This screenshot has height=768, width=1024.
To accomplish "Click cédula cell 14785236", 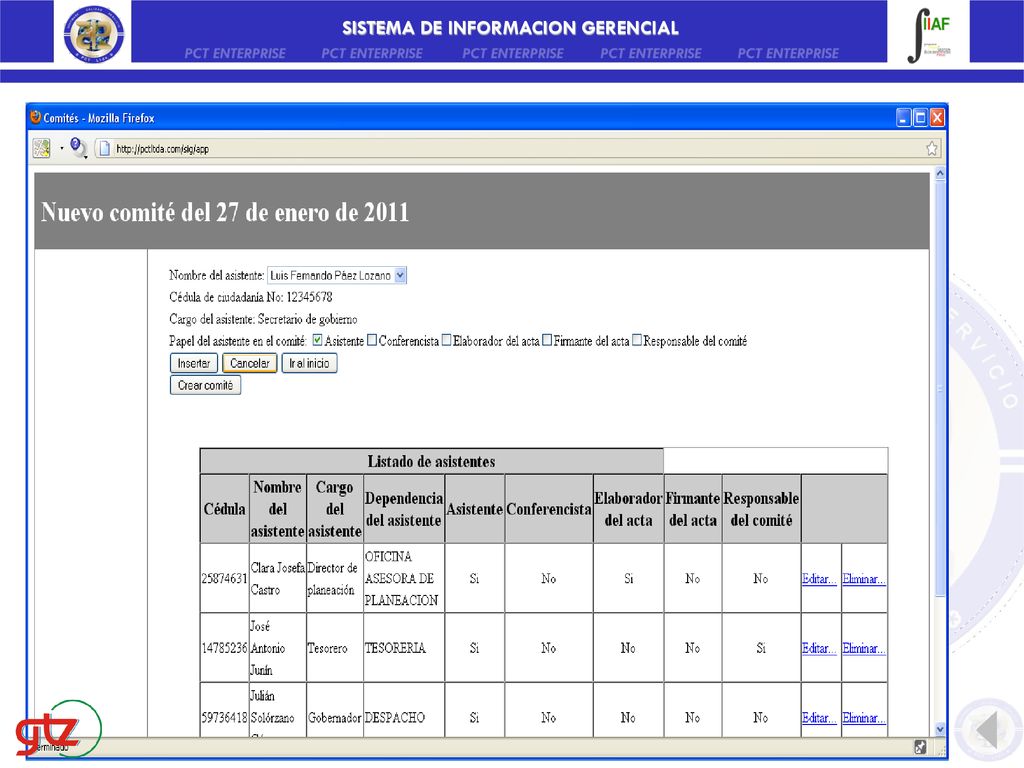I will point(224,648).
